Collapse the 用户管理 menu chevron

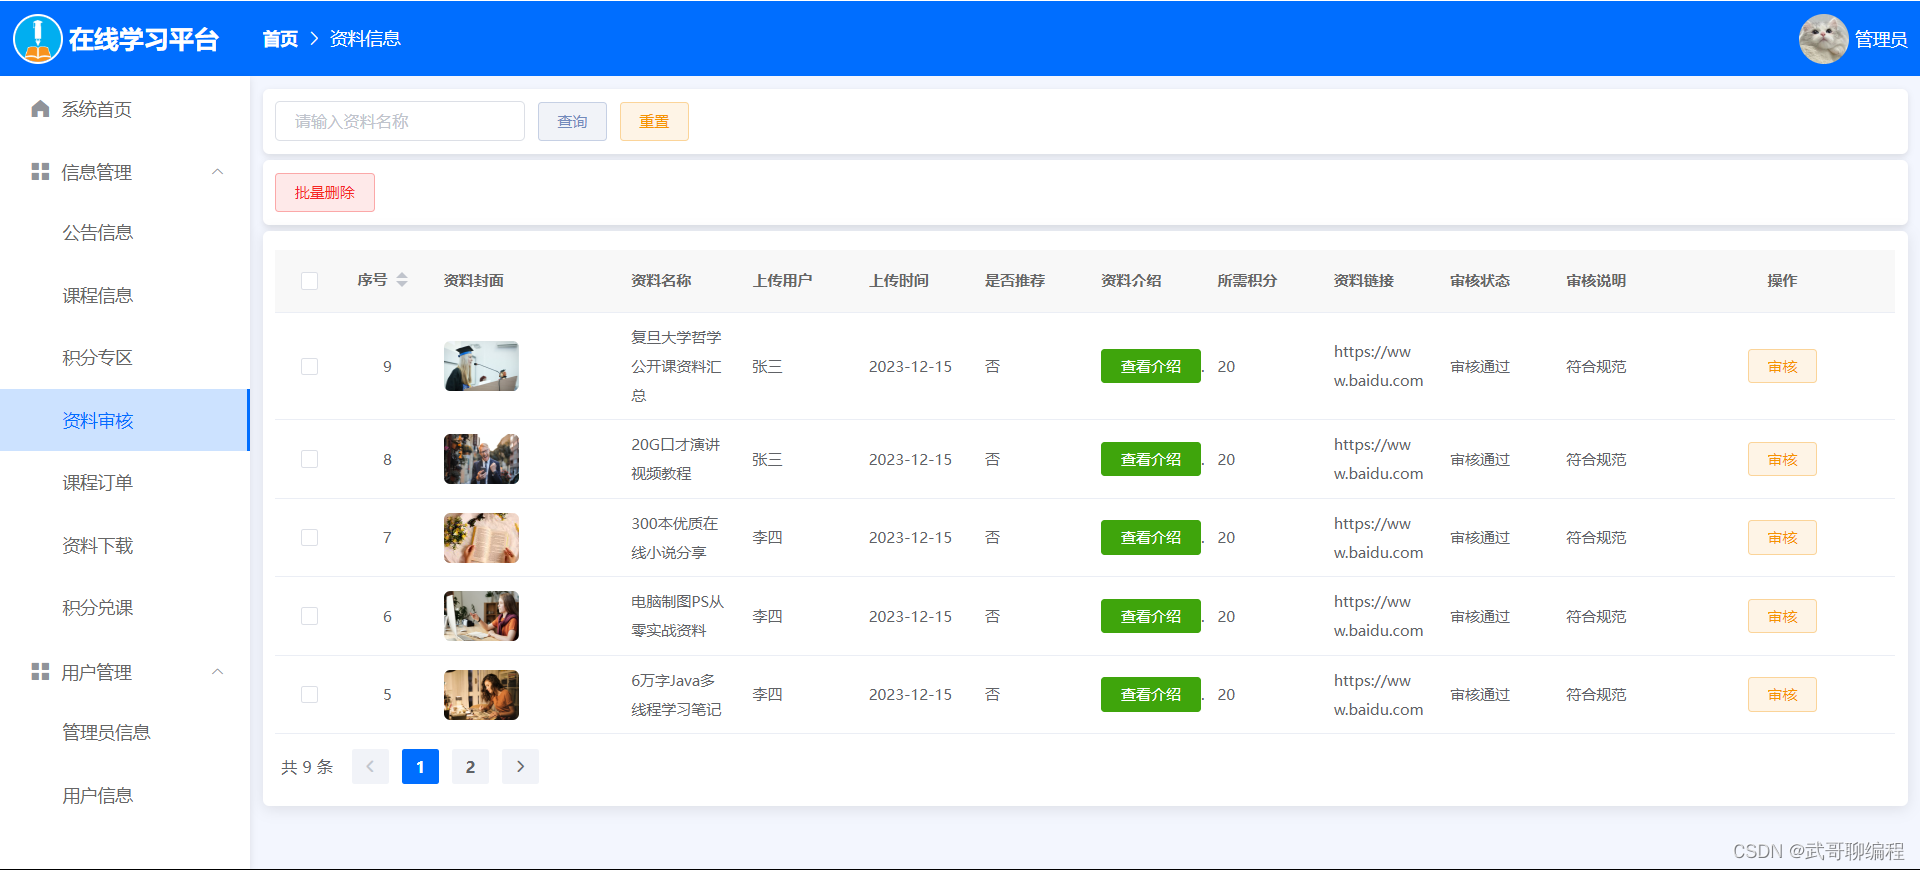217,672
